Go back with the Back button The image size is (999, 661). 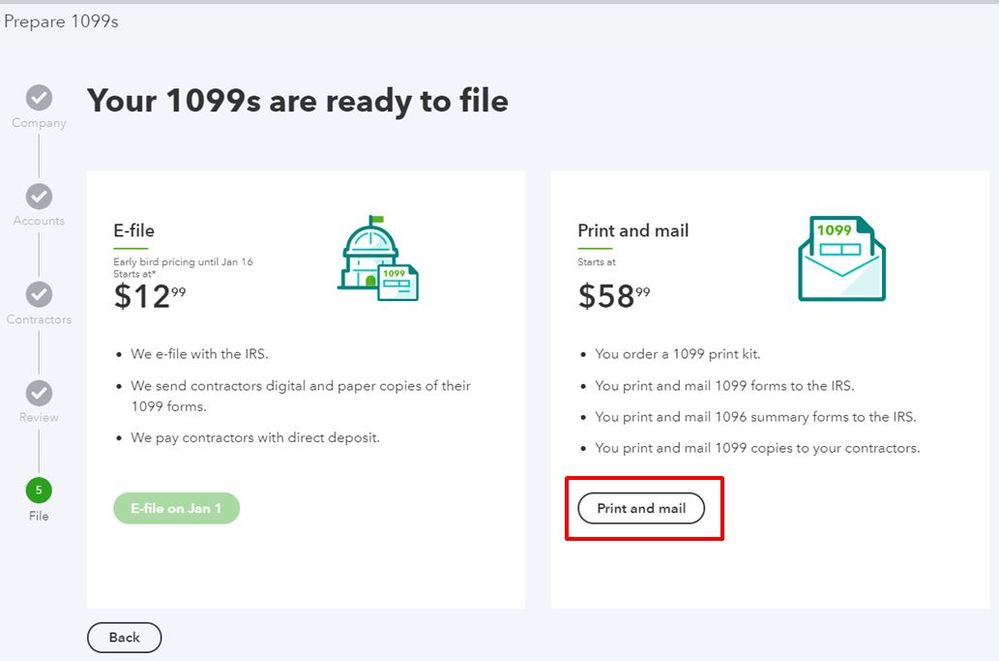click(124, 637)
